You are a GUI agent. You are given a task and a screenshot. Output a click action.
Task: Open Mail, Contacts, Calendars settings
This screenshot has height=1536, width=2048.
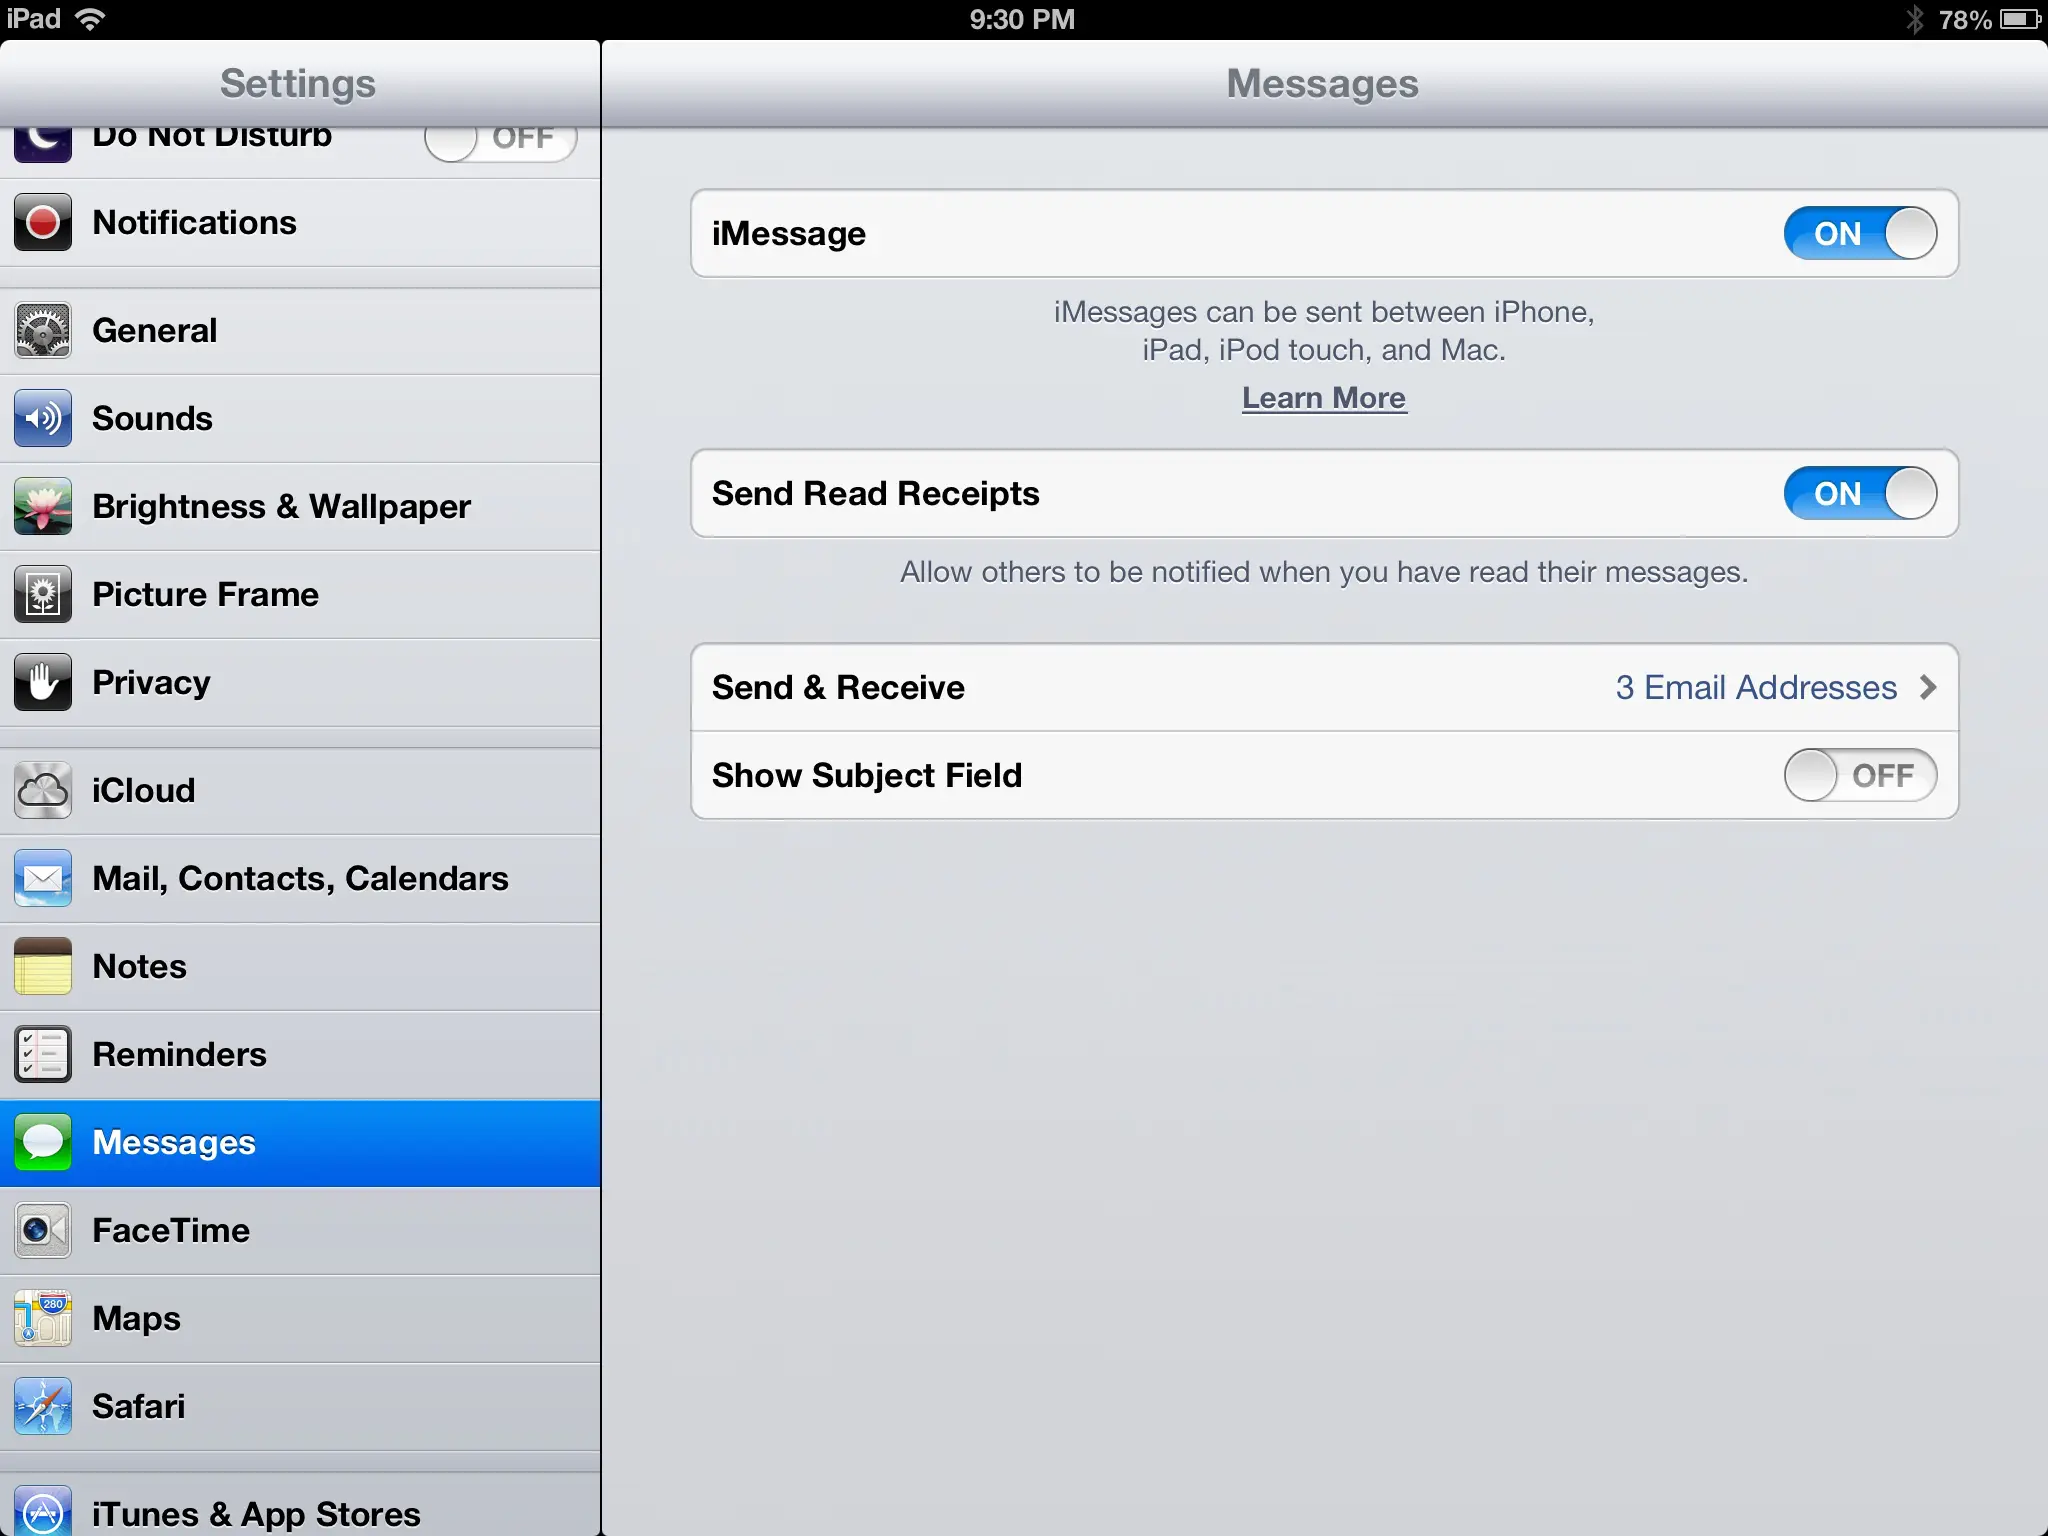300,878
